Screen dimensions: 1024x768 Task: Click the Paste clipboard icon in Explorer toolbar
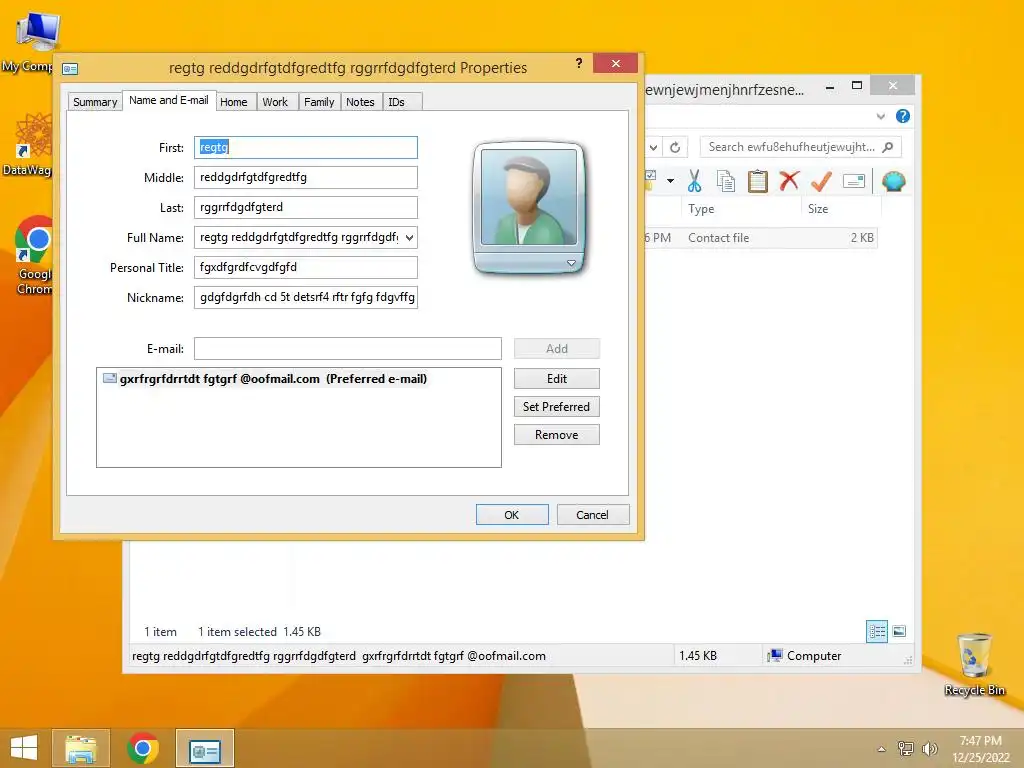pos(758,181)
